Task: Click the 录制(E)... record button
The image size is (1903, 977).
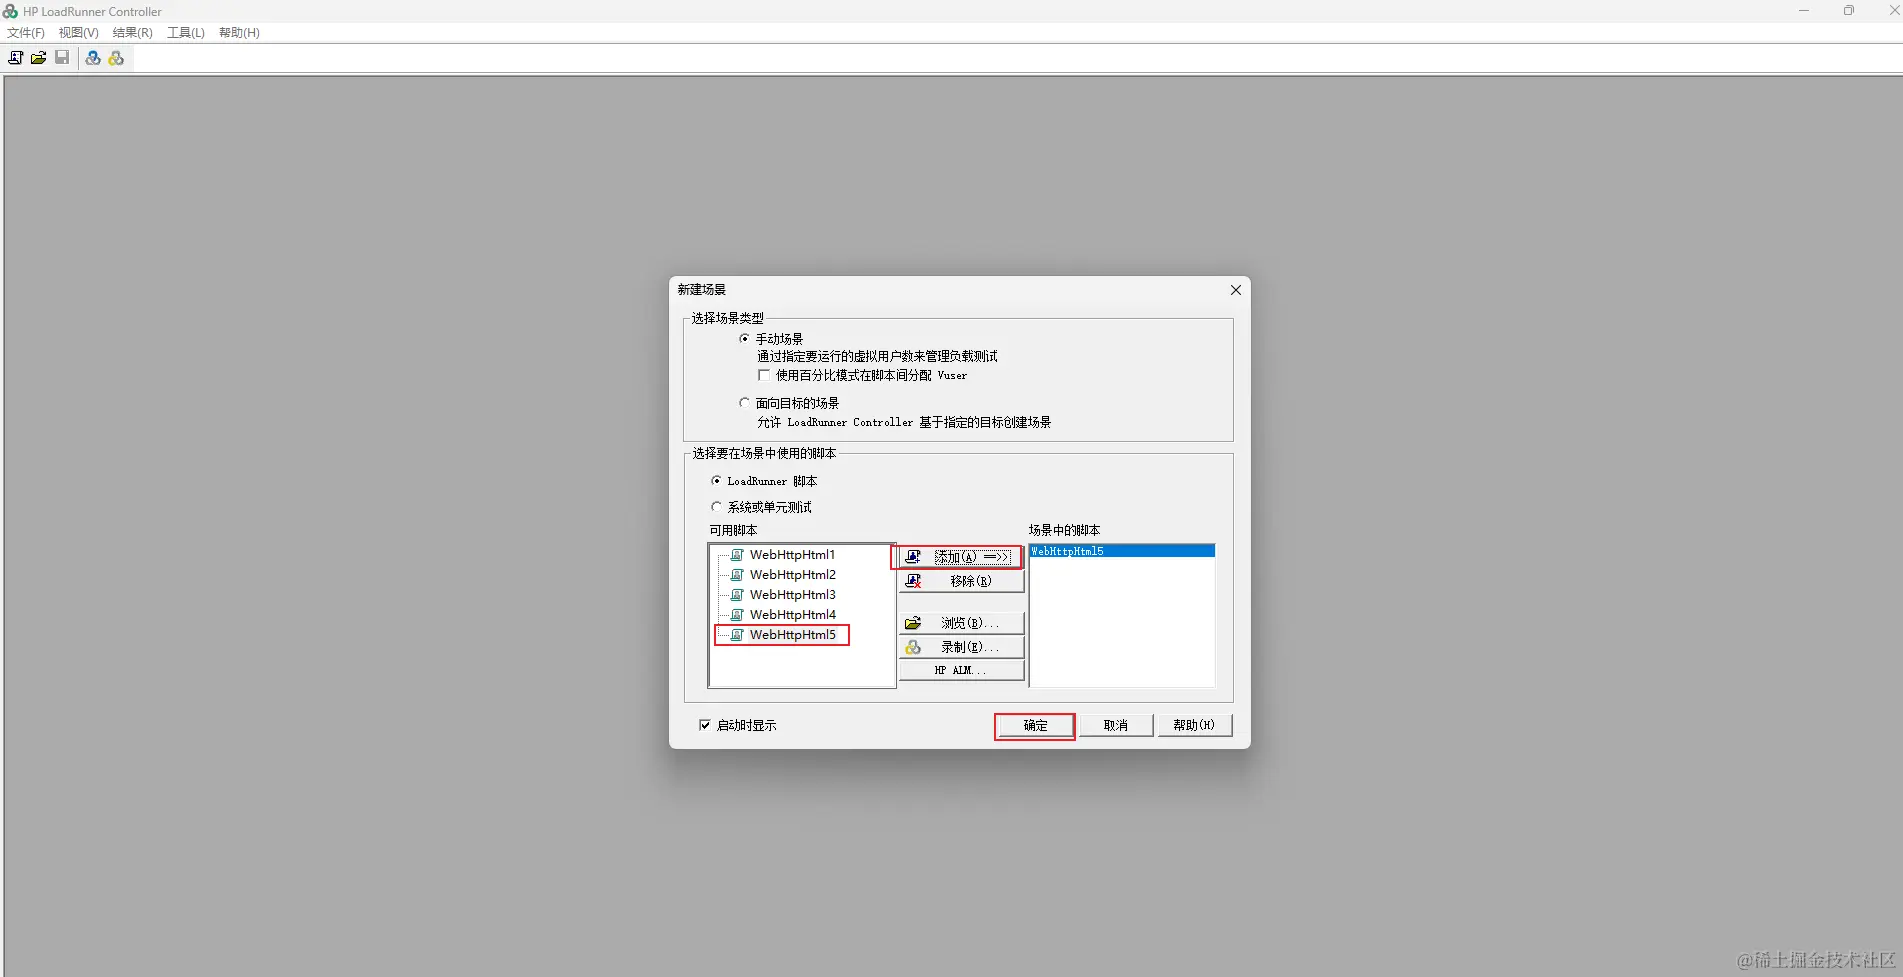Action: (961, 647)
